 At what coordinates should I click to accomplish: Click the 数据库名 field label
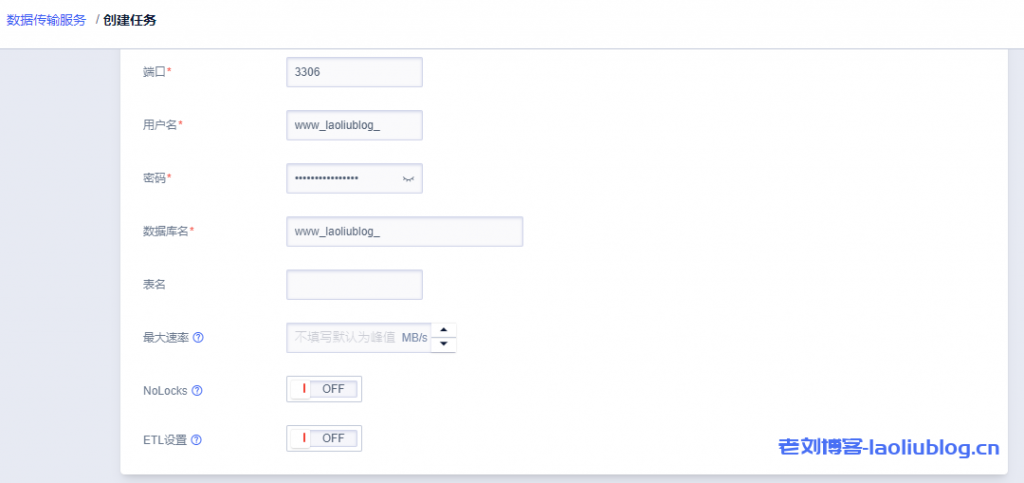pos(167,231)
